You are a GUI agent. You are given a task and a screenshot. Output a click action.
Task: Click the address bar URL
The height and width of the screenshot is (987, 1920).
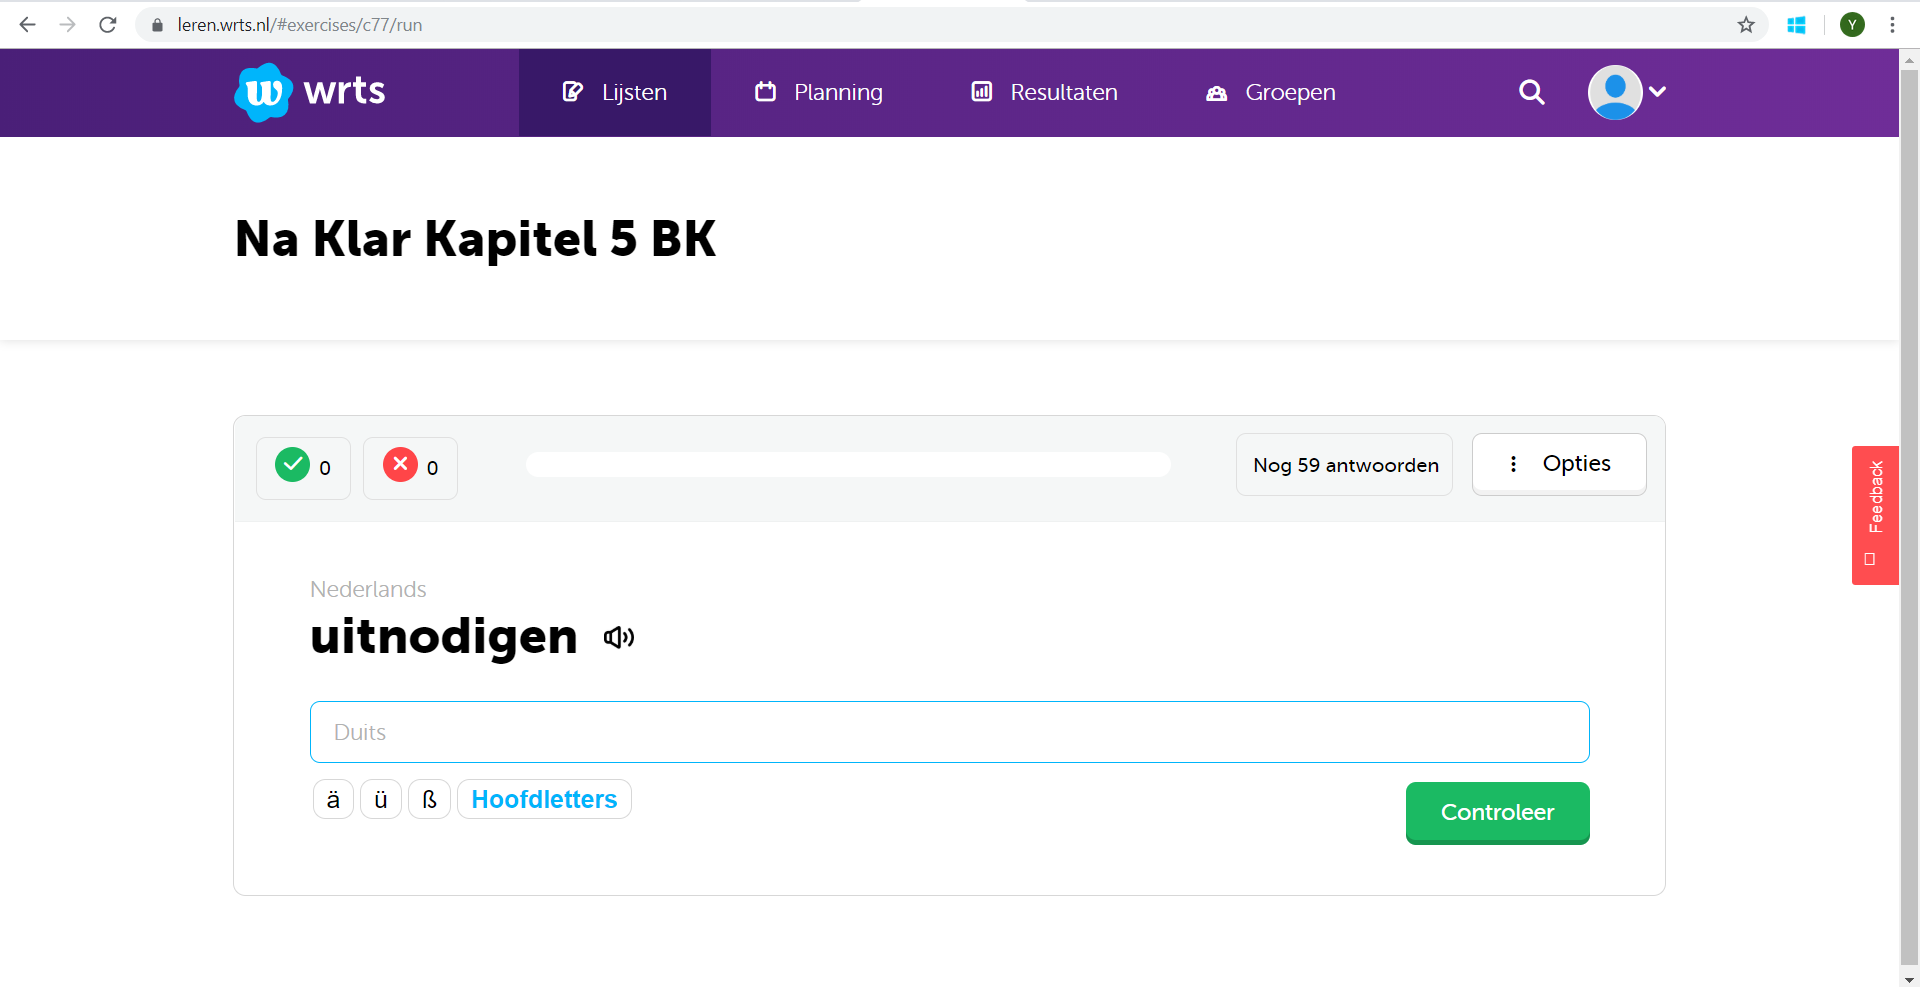click(x=300, y=25)
